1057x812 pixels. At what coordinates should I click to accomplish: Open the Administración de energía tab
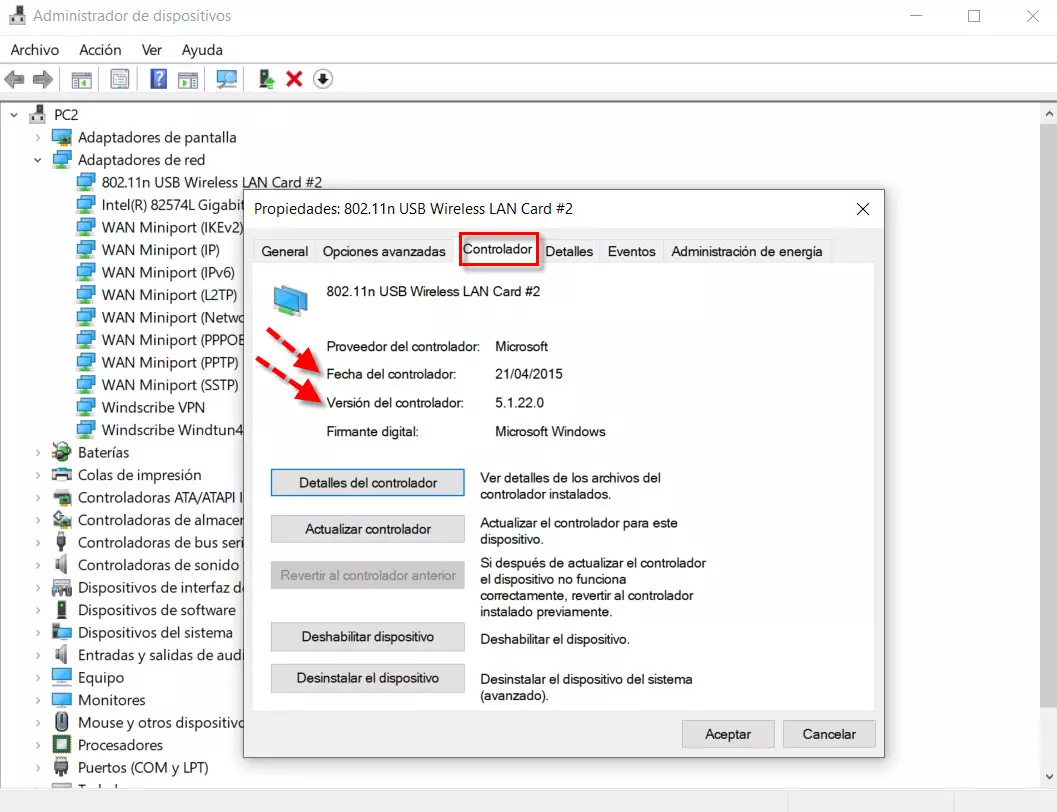point(746,251)
